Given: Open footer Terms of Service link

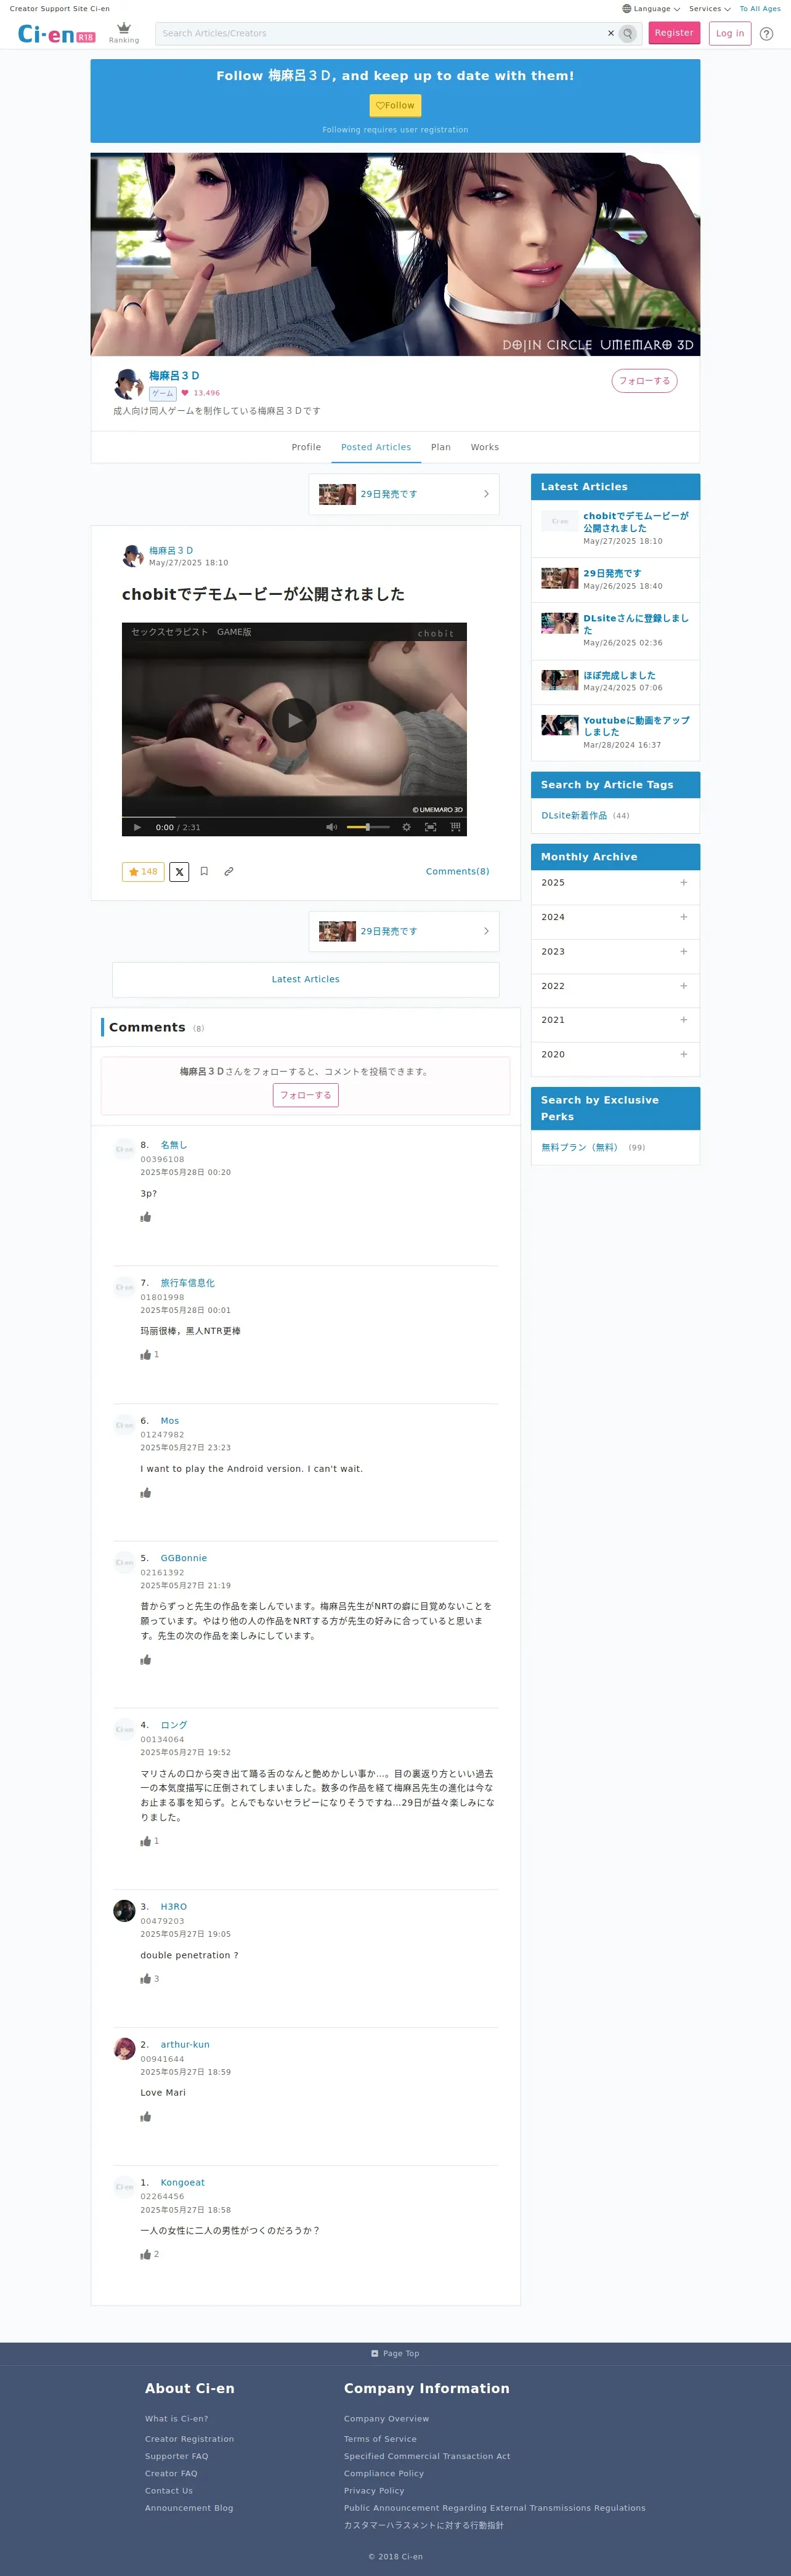Looking at the screenshot, I should click(x=380, y=2439).
